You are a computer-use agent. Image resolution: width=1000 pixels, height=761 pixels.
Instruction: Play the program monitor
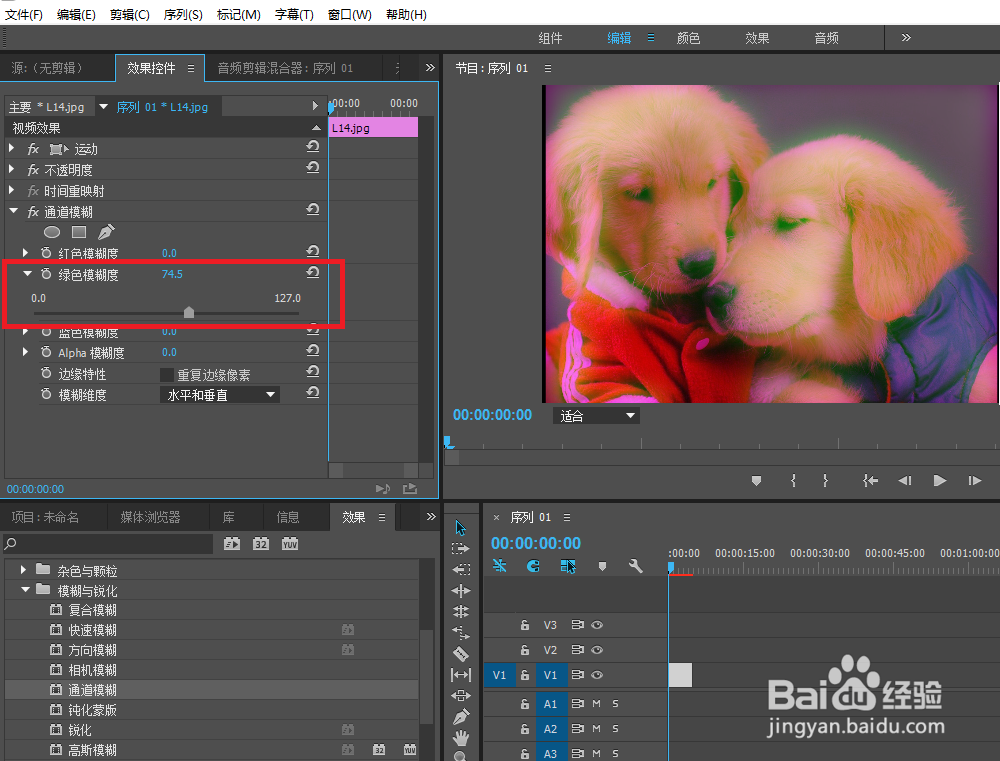pos(939,480)
